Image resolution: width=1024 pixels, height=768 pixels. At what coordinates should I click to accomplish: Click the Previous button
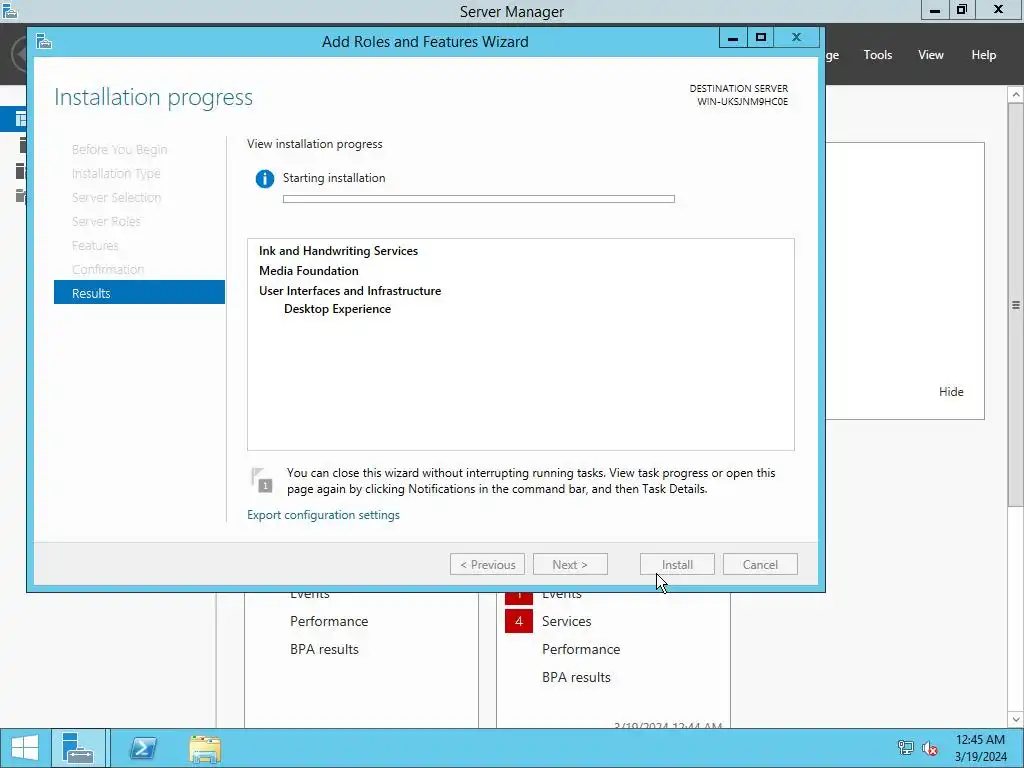click(487, 564)
